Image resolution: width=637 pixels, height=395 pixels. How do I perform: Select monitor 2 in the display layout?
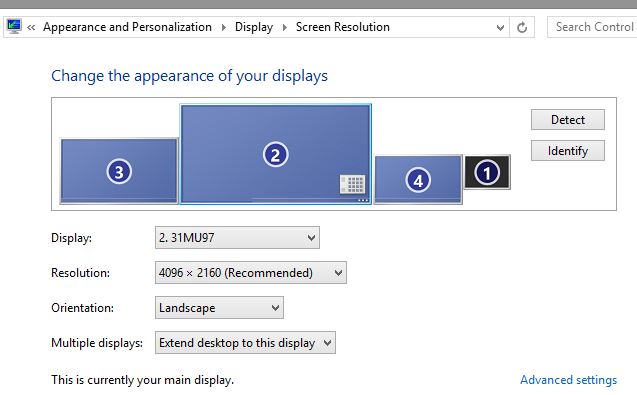click(x=275, y=154)
